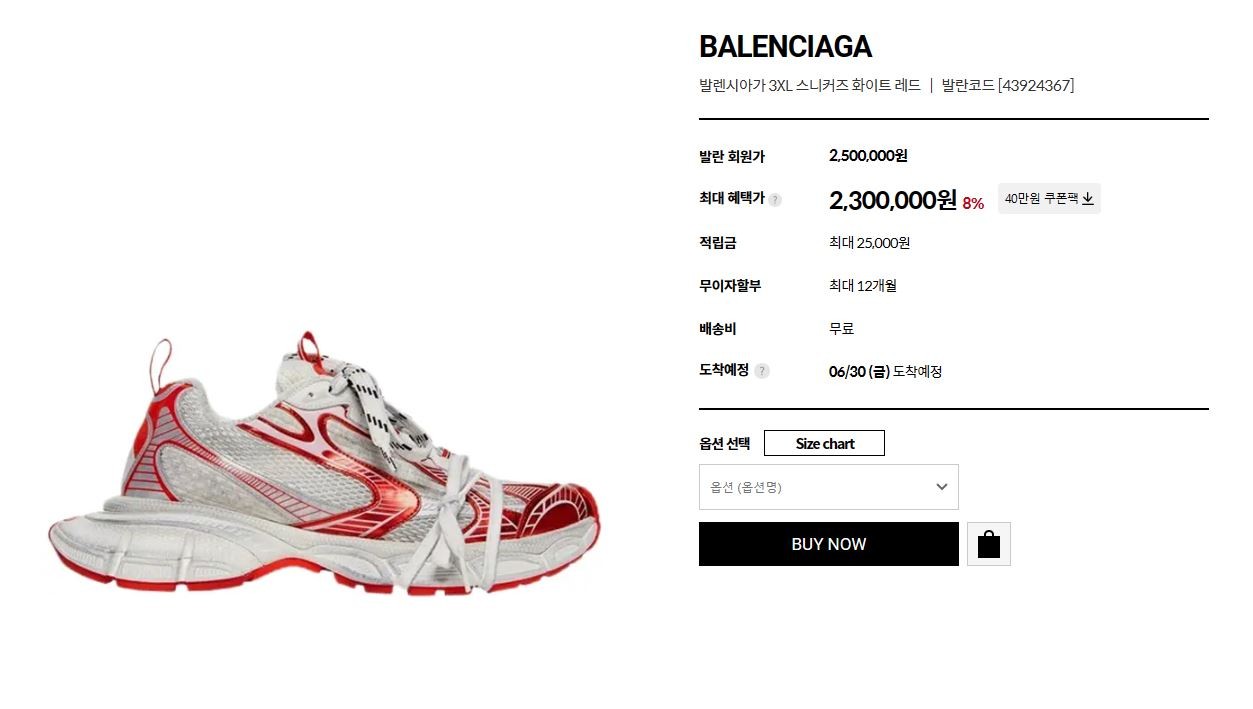Click the 발란 회원가 2,500,000원 price
1253x709 pixels.
click(x=868, y=156)
